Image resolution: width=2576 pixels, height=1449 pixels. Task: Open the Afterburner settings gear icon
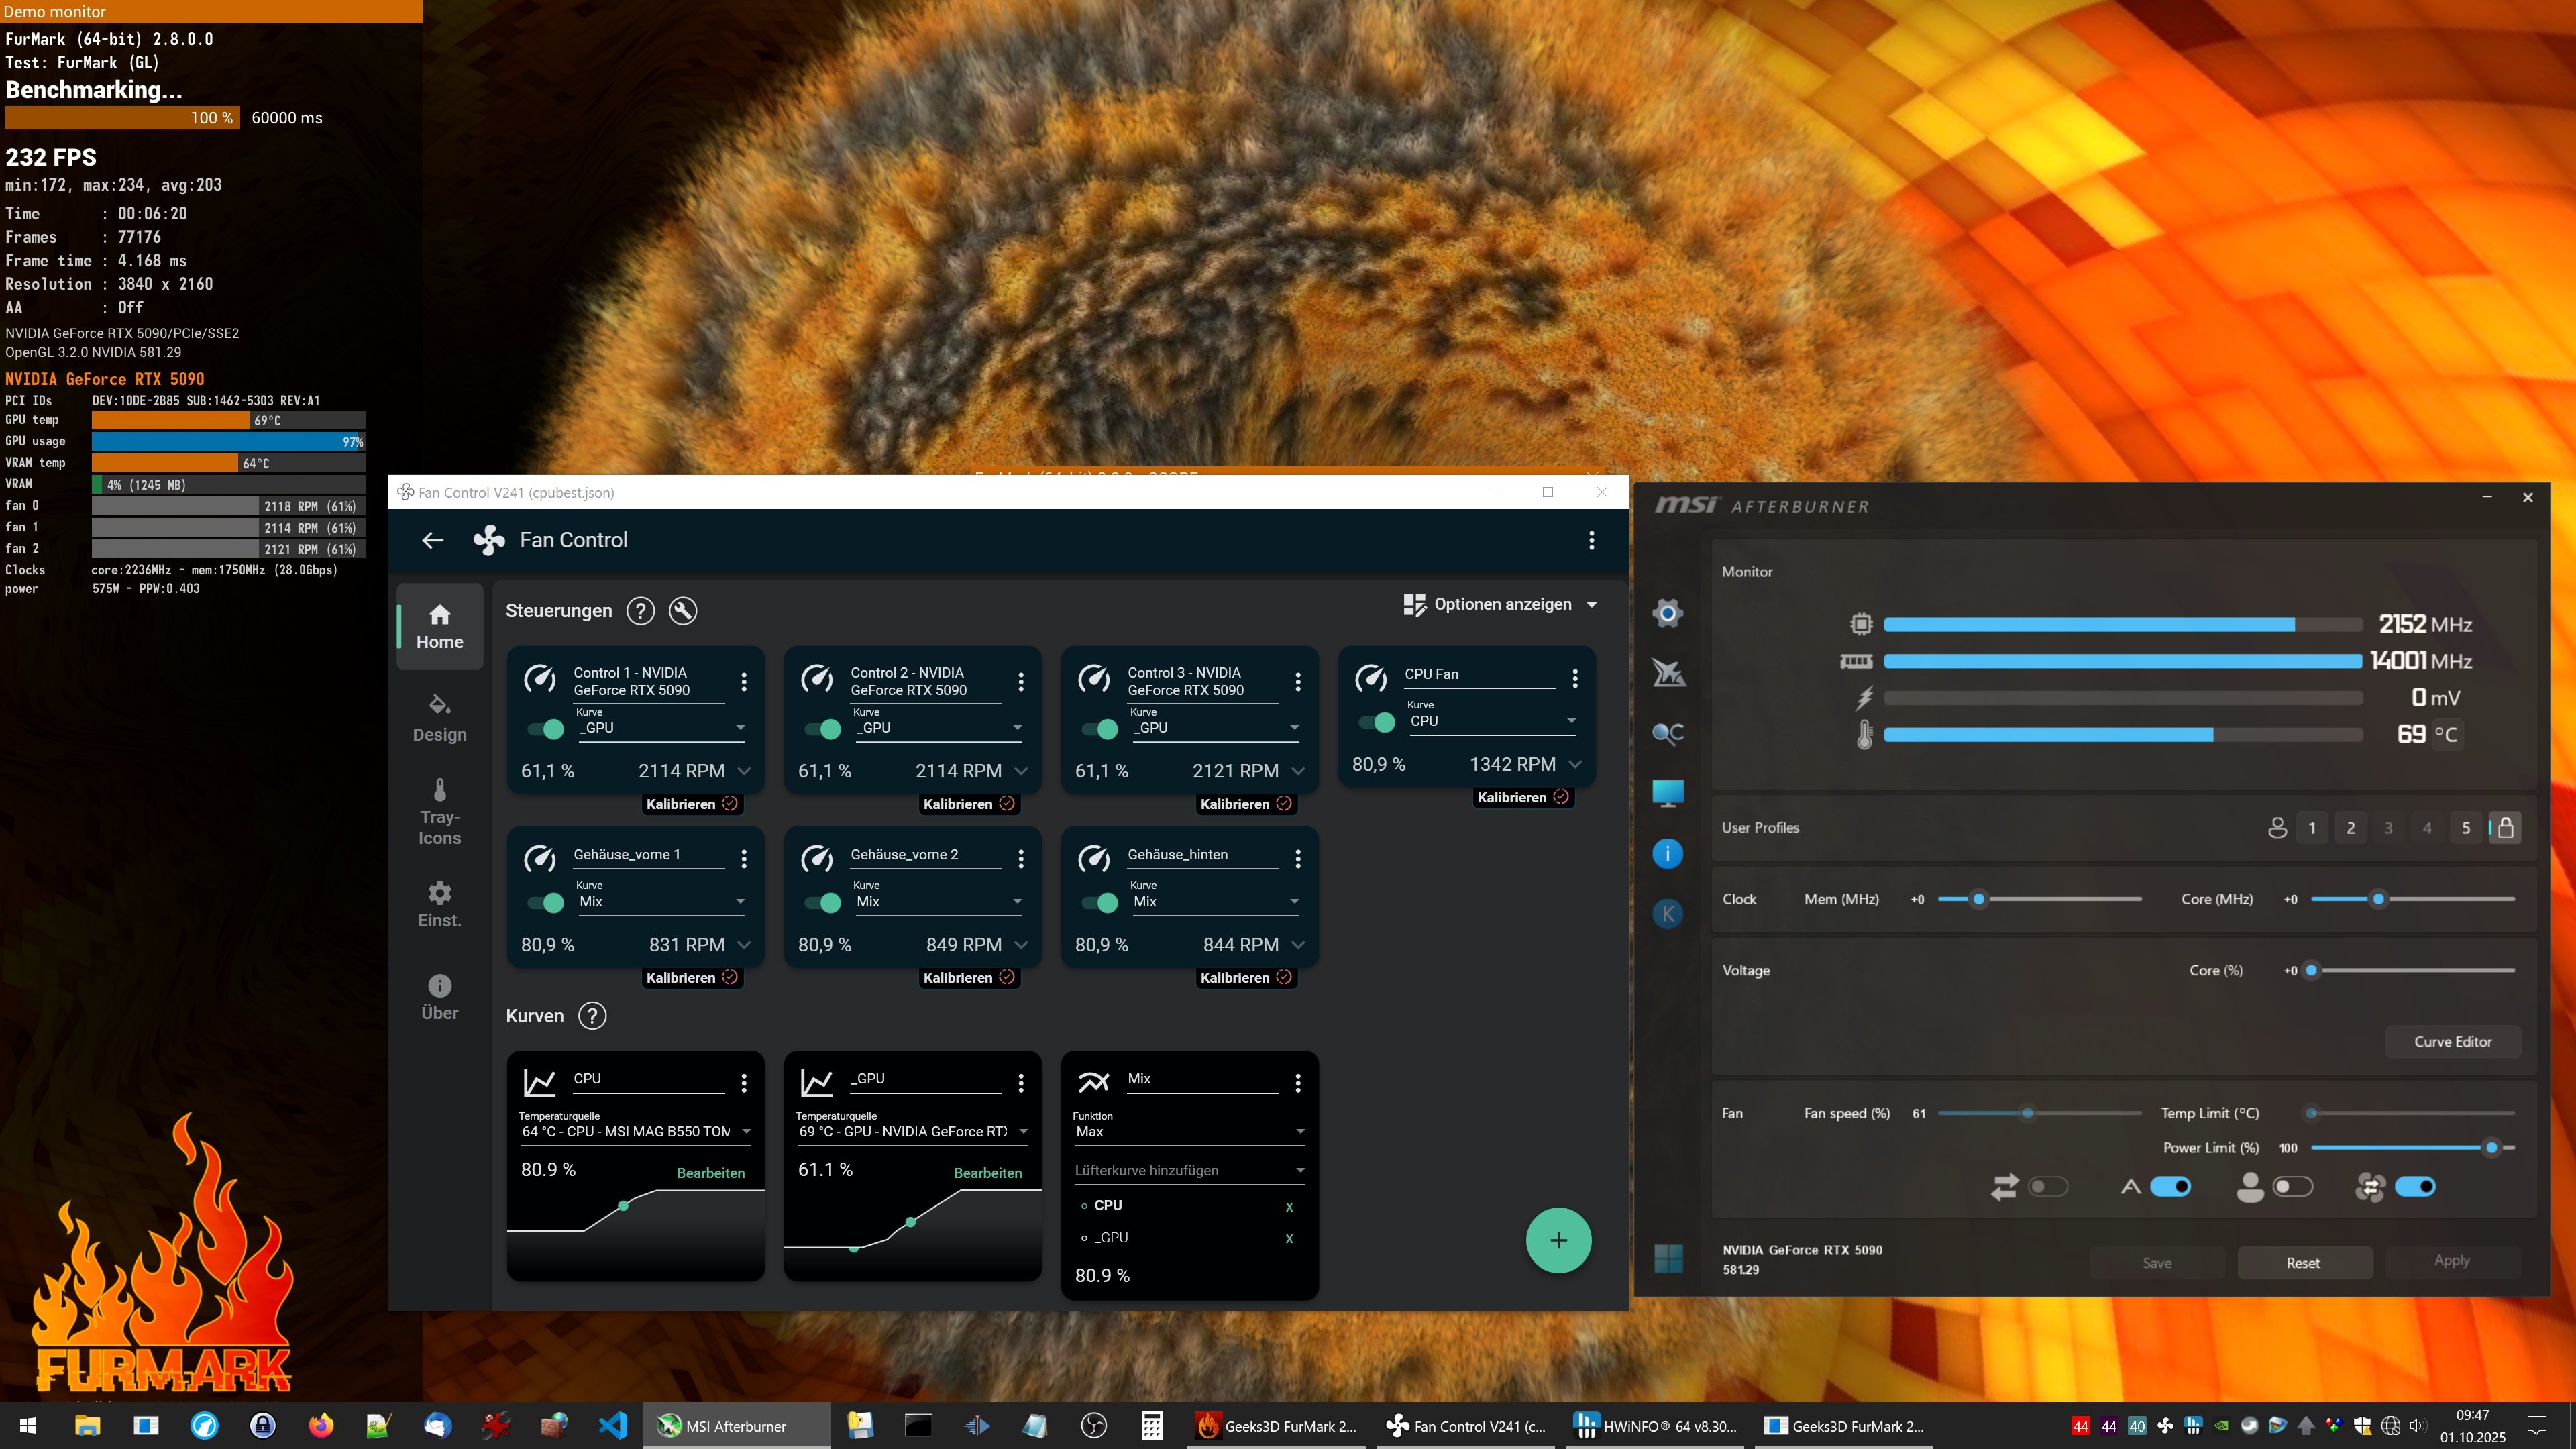click(x=1667, y=613)
